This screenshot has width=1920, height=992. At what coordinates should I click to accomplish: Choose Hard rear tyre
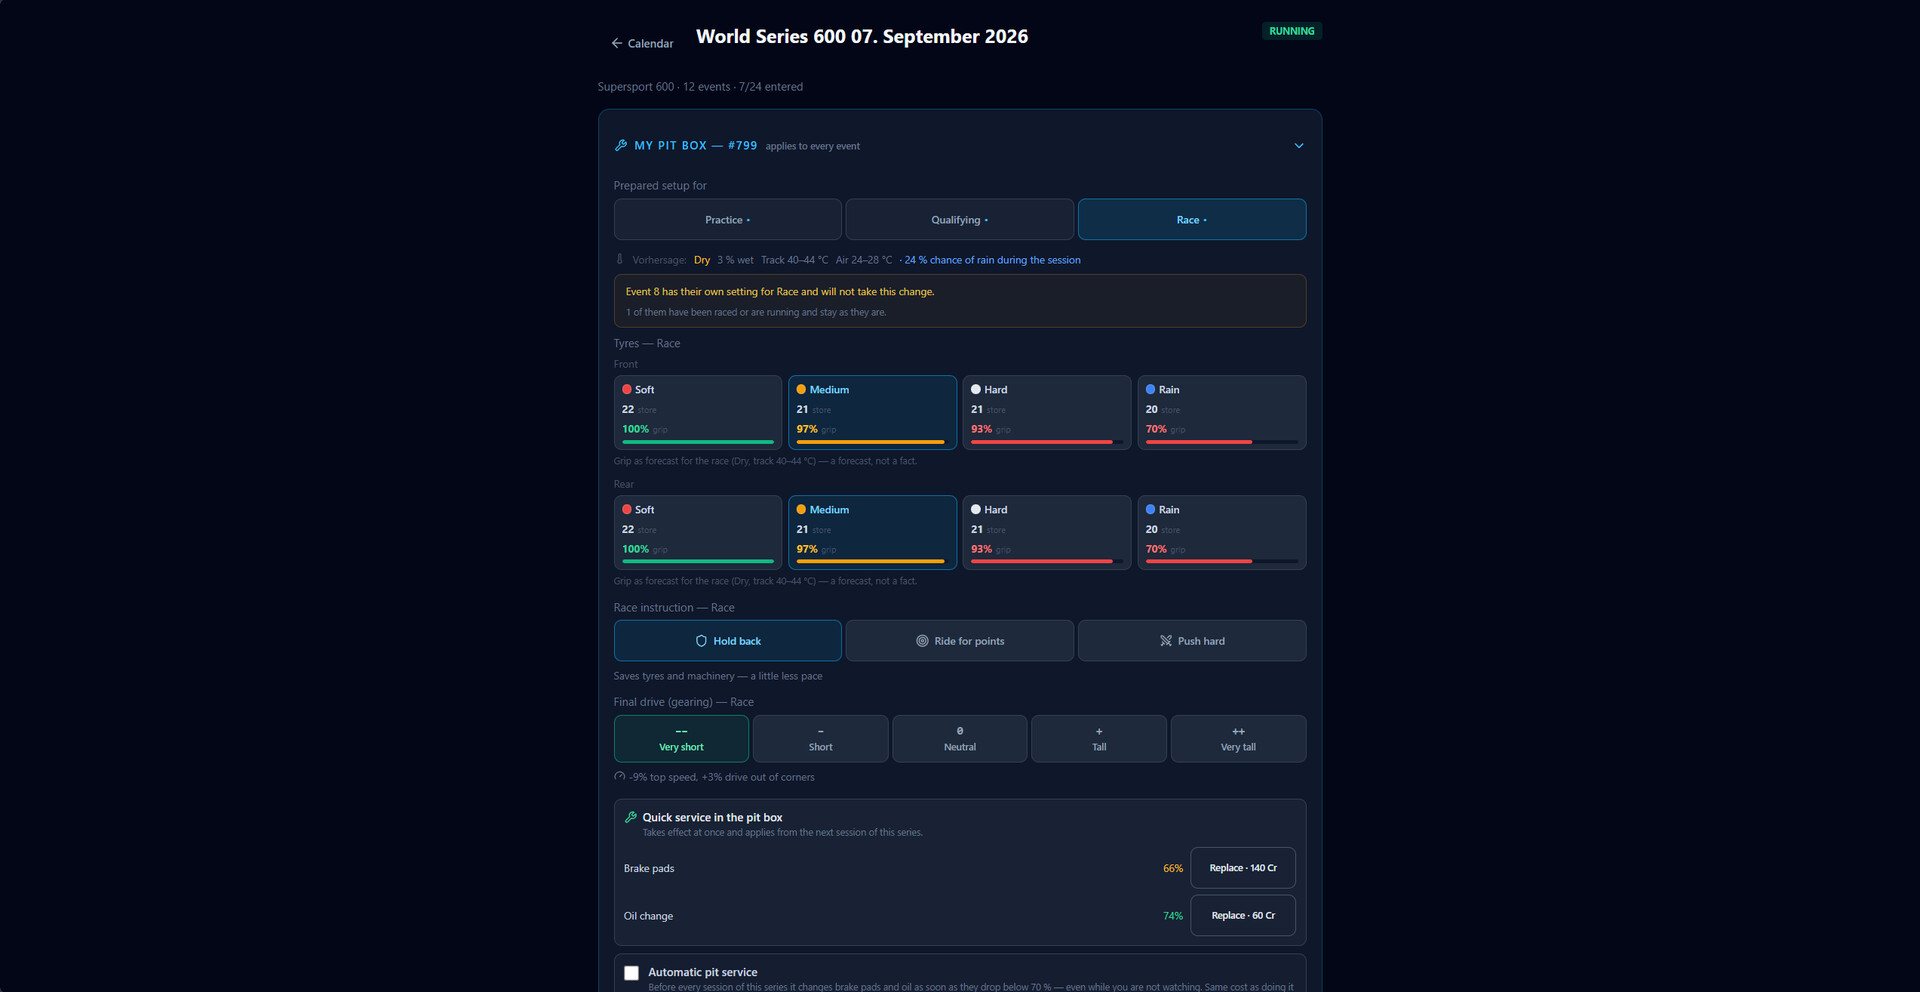(1047, 532)
